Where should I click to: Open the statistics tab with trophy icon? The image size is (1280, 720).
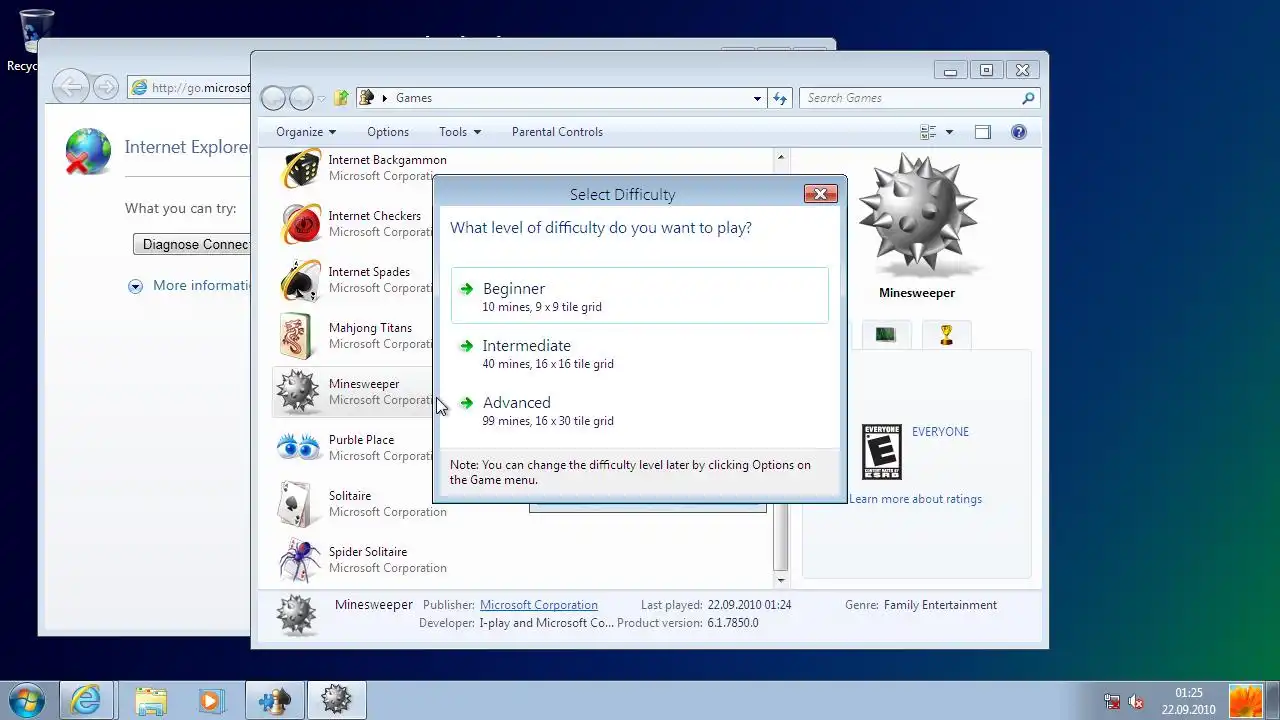click(x=946, y=335)
